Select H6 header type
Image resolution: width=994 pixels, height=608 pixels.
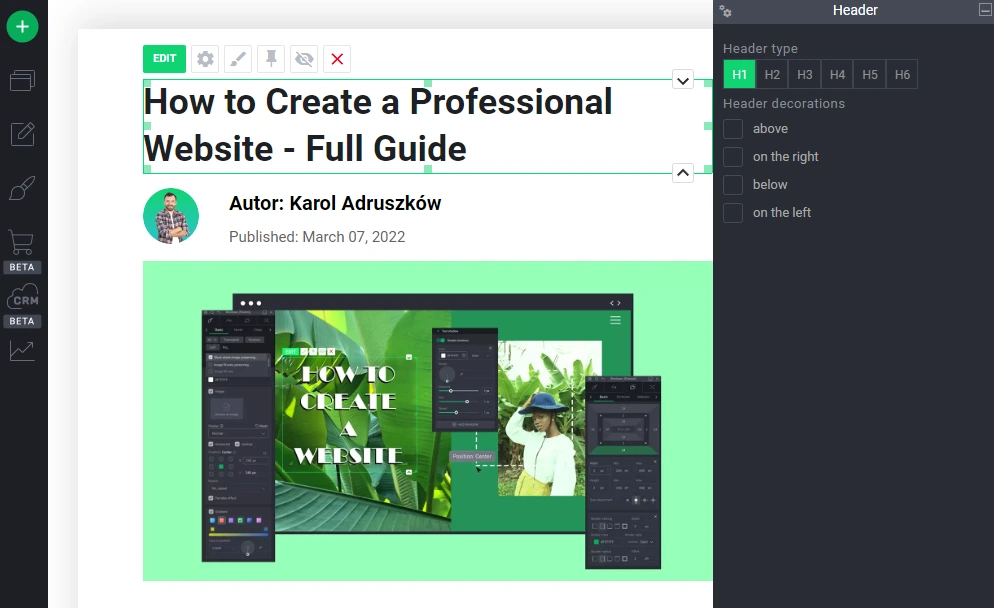point(902,75)
